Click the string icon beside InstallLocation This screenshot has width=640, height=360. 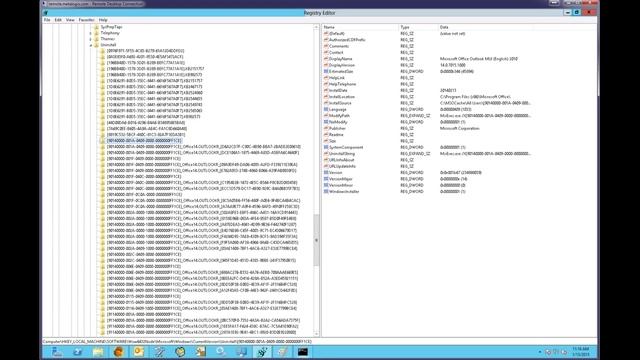tap(326, 97)
